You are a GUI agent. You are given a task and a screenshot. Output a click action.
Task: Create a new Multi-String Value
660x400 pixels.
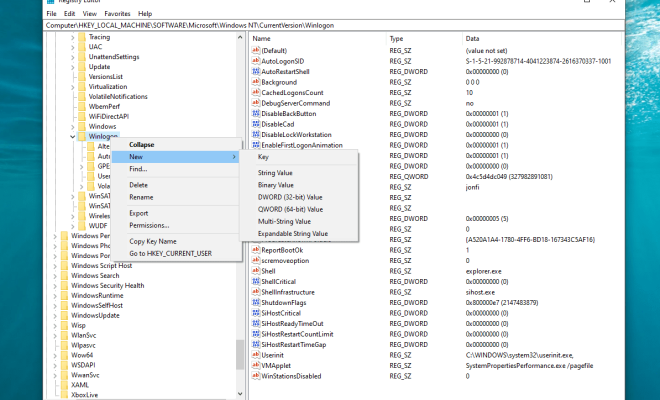(x=299, y=221)
